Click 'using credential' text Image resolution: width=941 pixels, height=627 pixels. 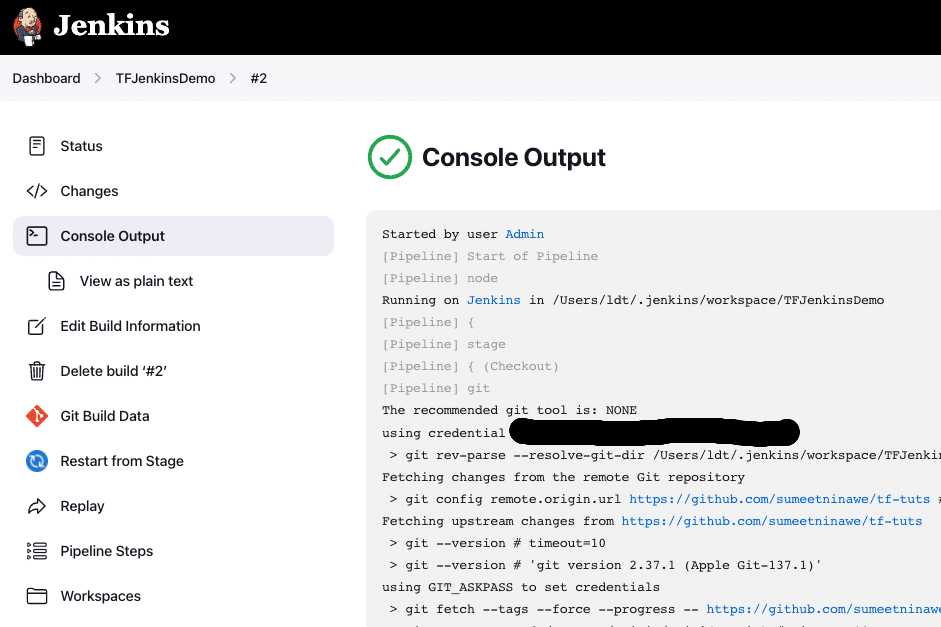(x=443, y=433)
